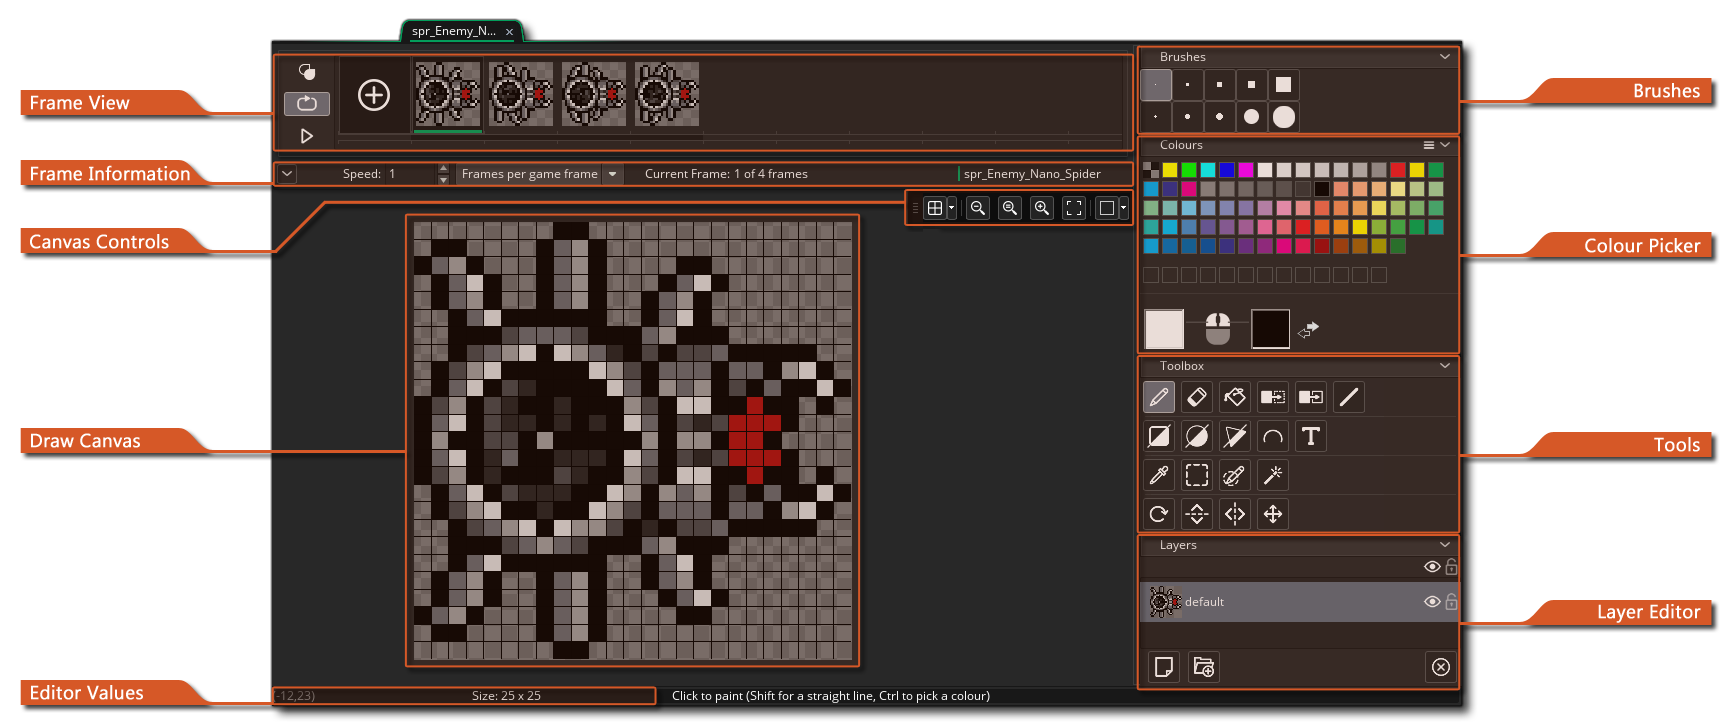This screenshot has width=1732, height=726.
Task: Click the Rotate image tool
Action: pyautogui.click(x=1159, y=515)
